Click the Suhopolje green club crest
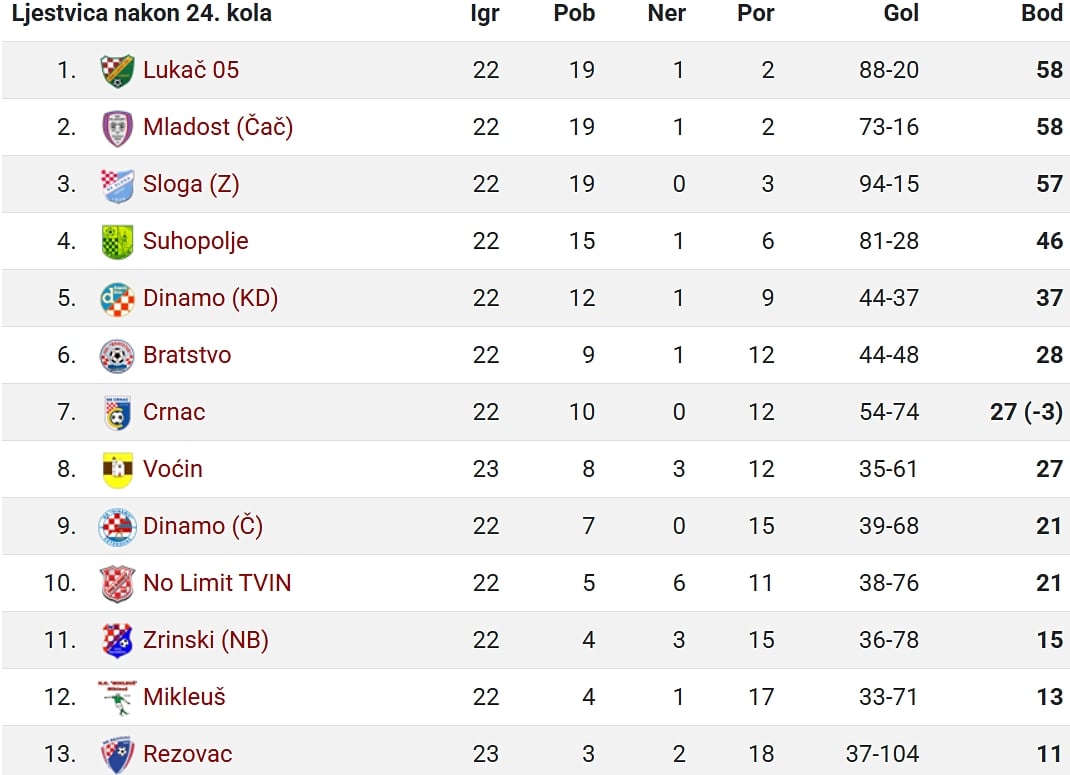The width and height of the screenshot is (1070, 775). pyautogui.click(x=117, y=242)
